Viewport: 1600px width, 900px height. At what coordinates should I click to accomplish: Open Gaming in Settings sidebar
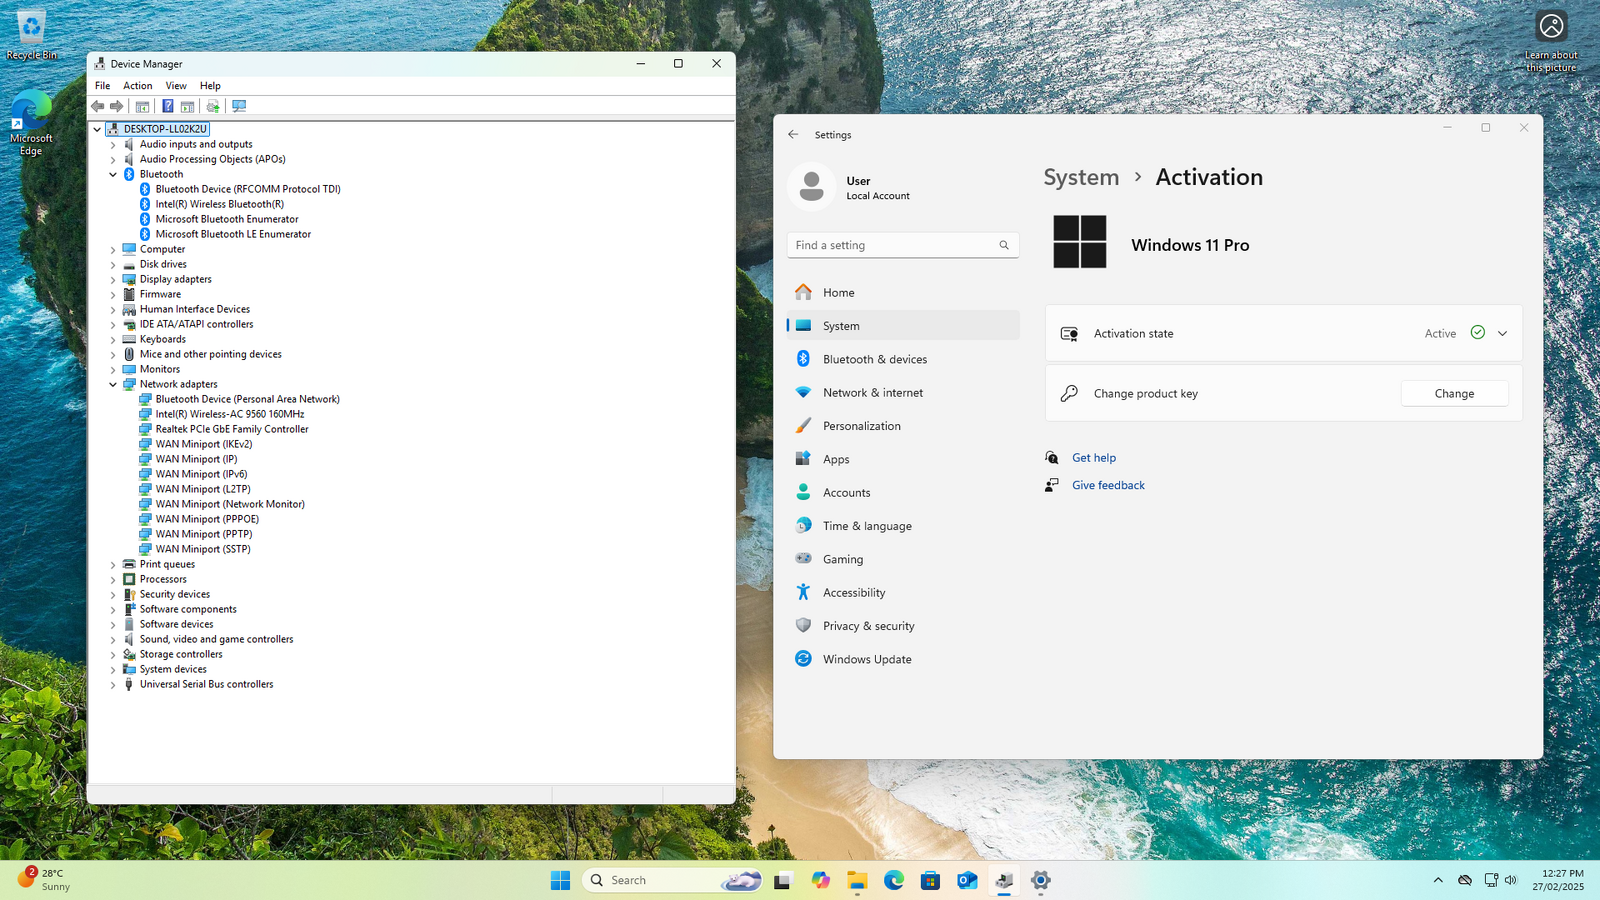click(x=903, y=559)
